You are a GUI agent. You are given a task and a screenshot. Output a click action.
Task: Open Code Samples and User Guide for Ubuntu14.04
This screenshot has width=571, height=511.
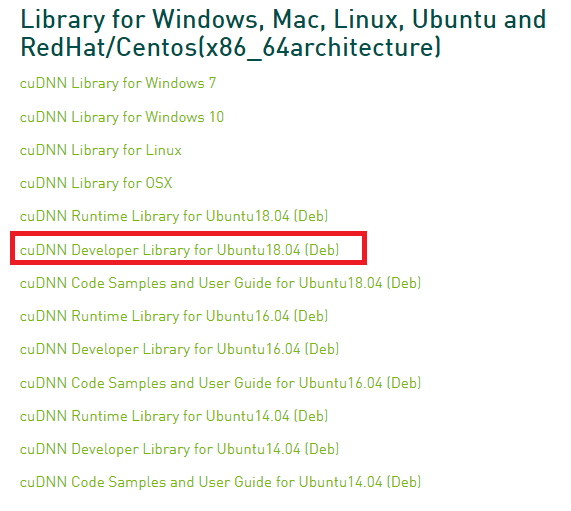tap(220, 482)
